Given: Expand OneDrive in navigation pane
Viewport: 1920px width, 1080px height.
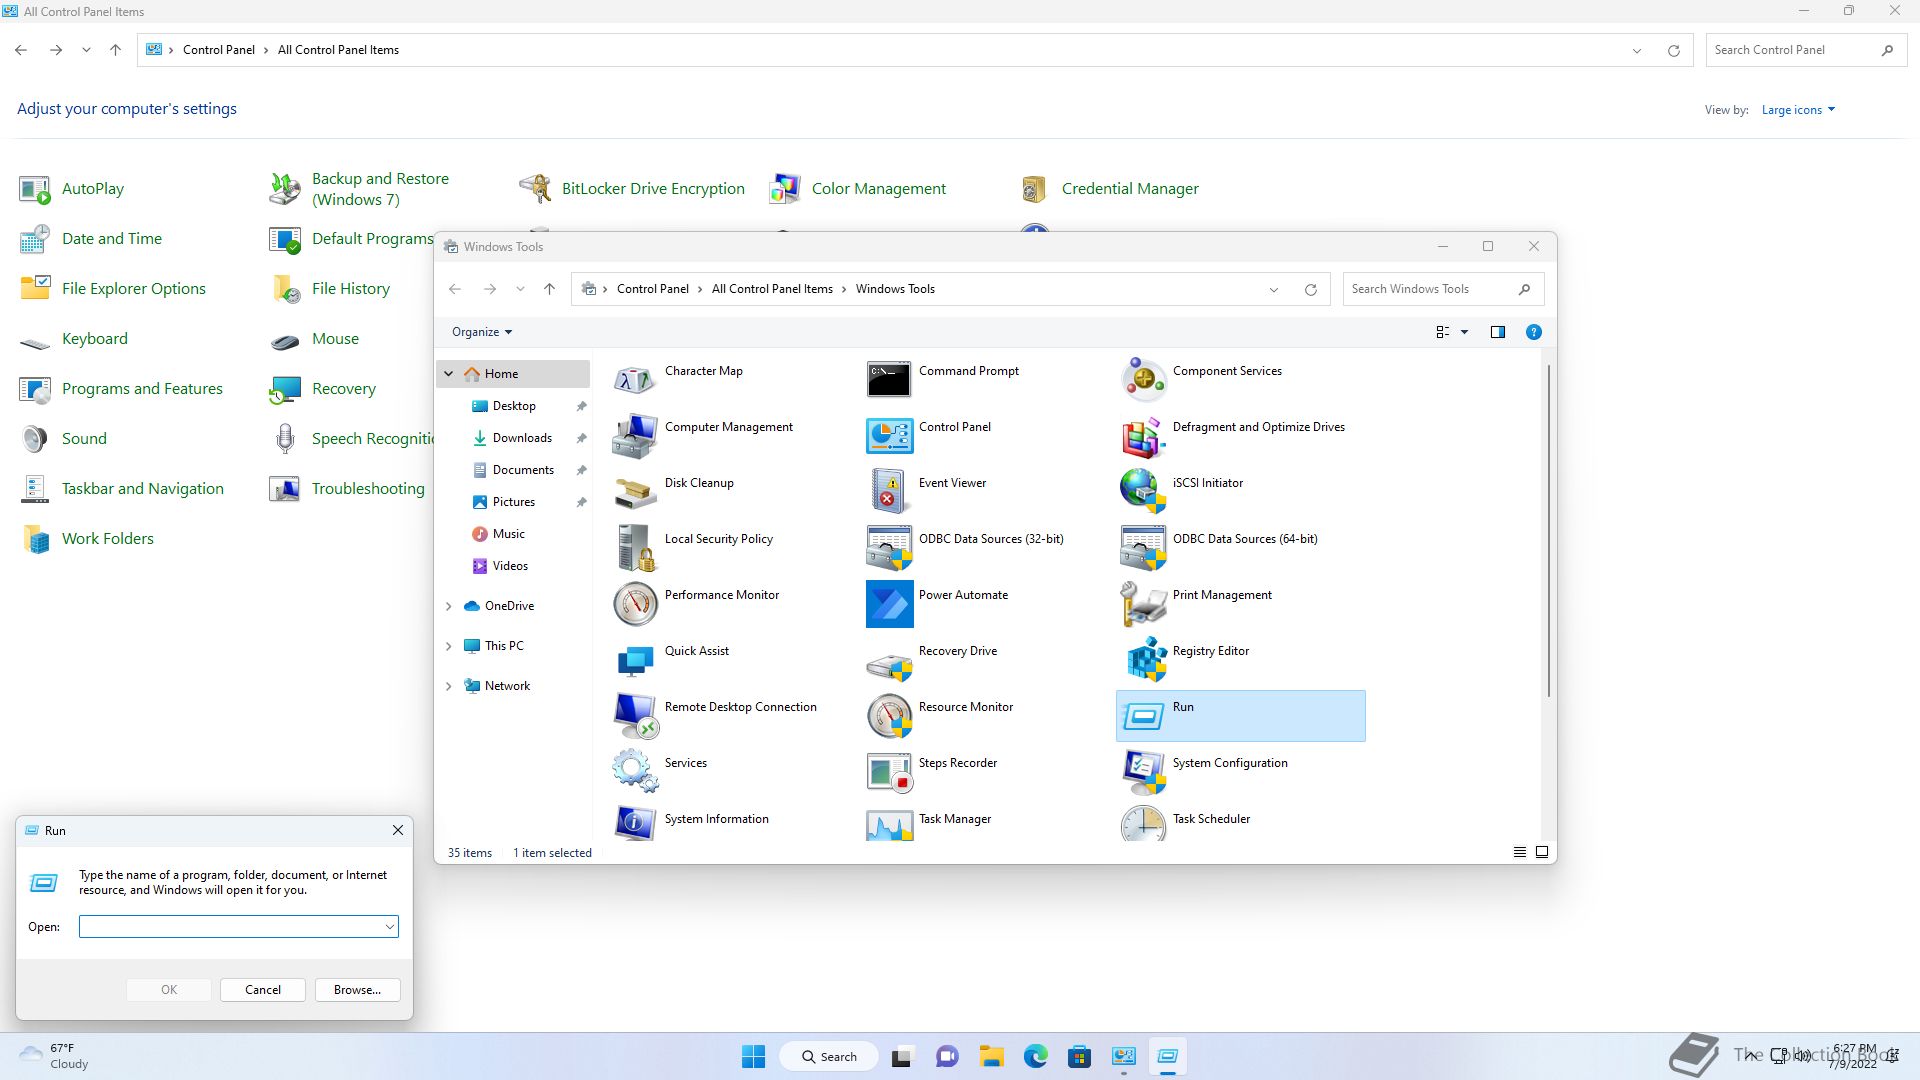Looking at the screenshot, I should point(449,606).
